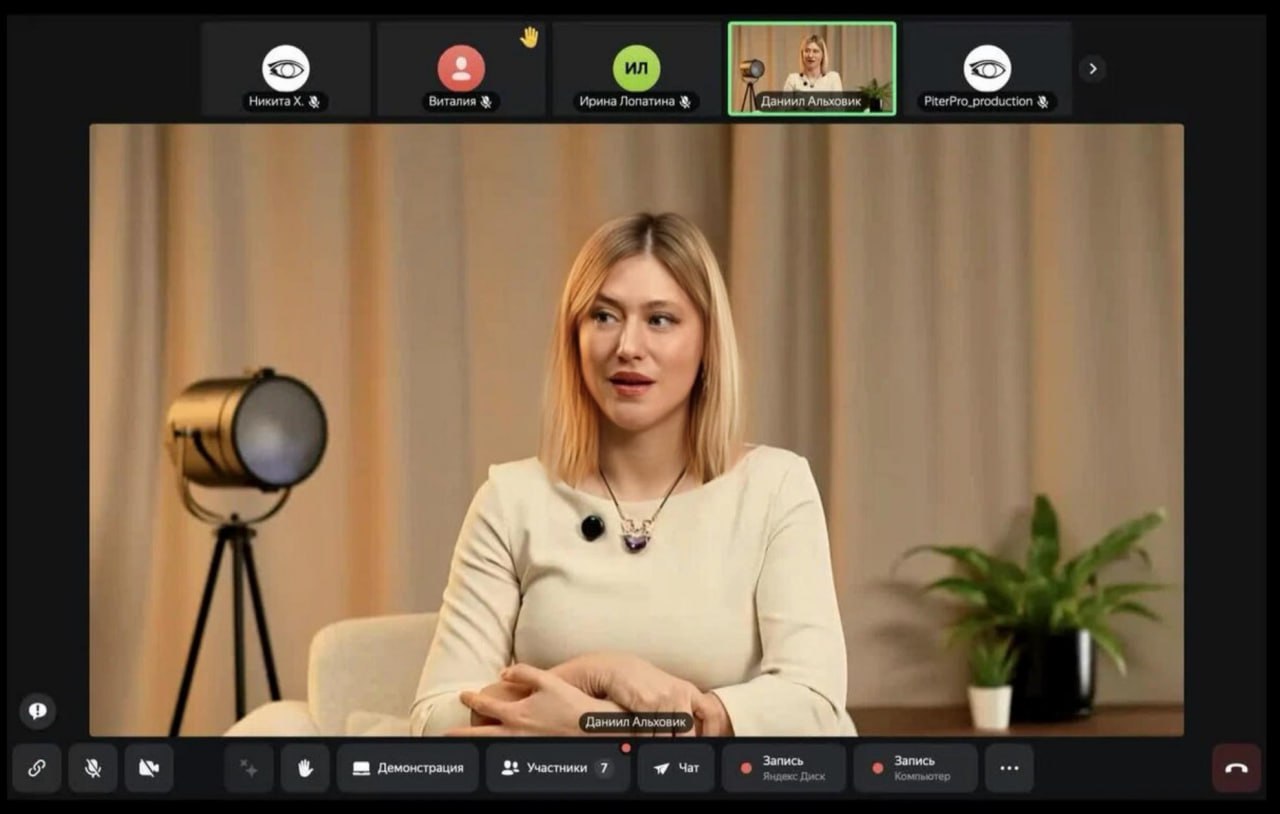
Task: Raise hand using the hand icon
Action: pos(305,768)
